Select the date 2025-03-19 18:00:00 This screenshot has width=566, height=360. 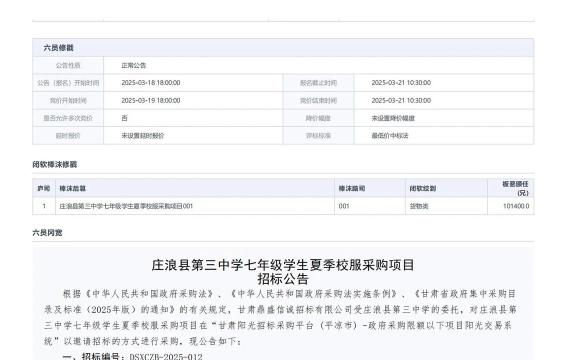(x=151, y=100)
